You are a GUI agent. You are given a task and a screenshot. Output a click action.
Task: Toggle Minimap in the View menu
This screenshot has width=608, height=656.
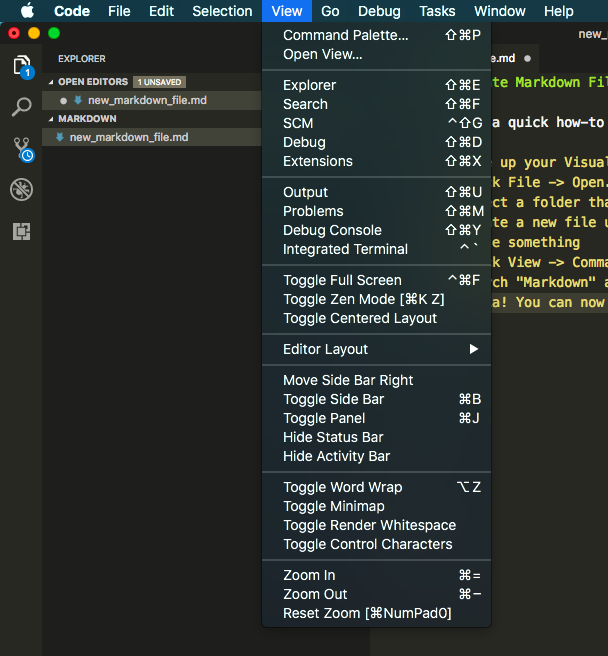click(333, 506)
